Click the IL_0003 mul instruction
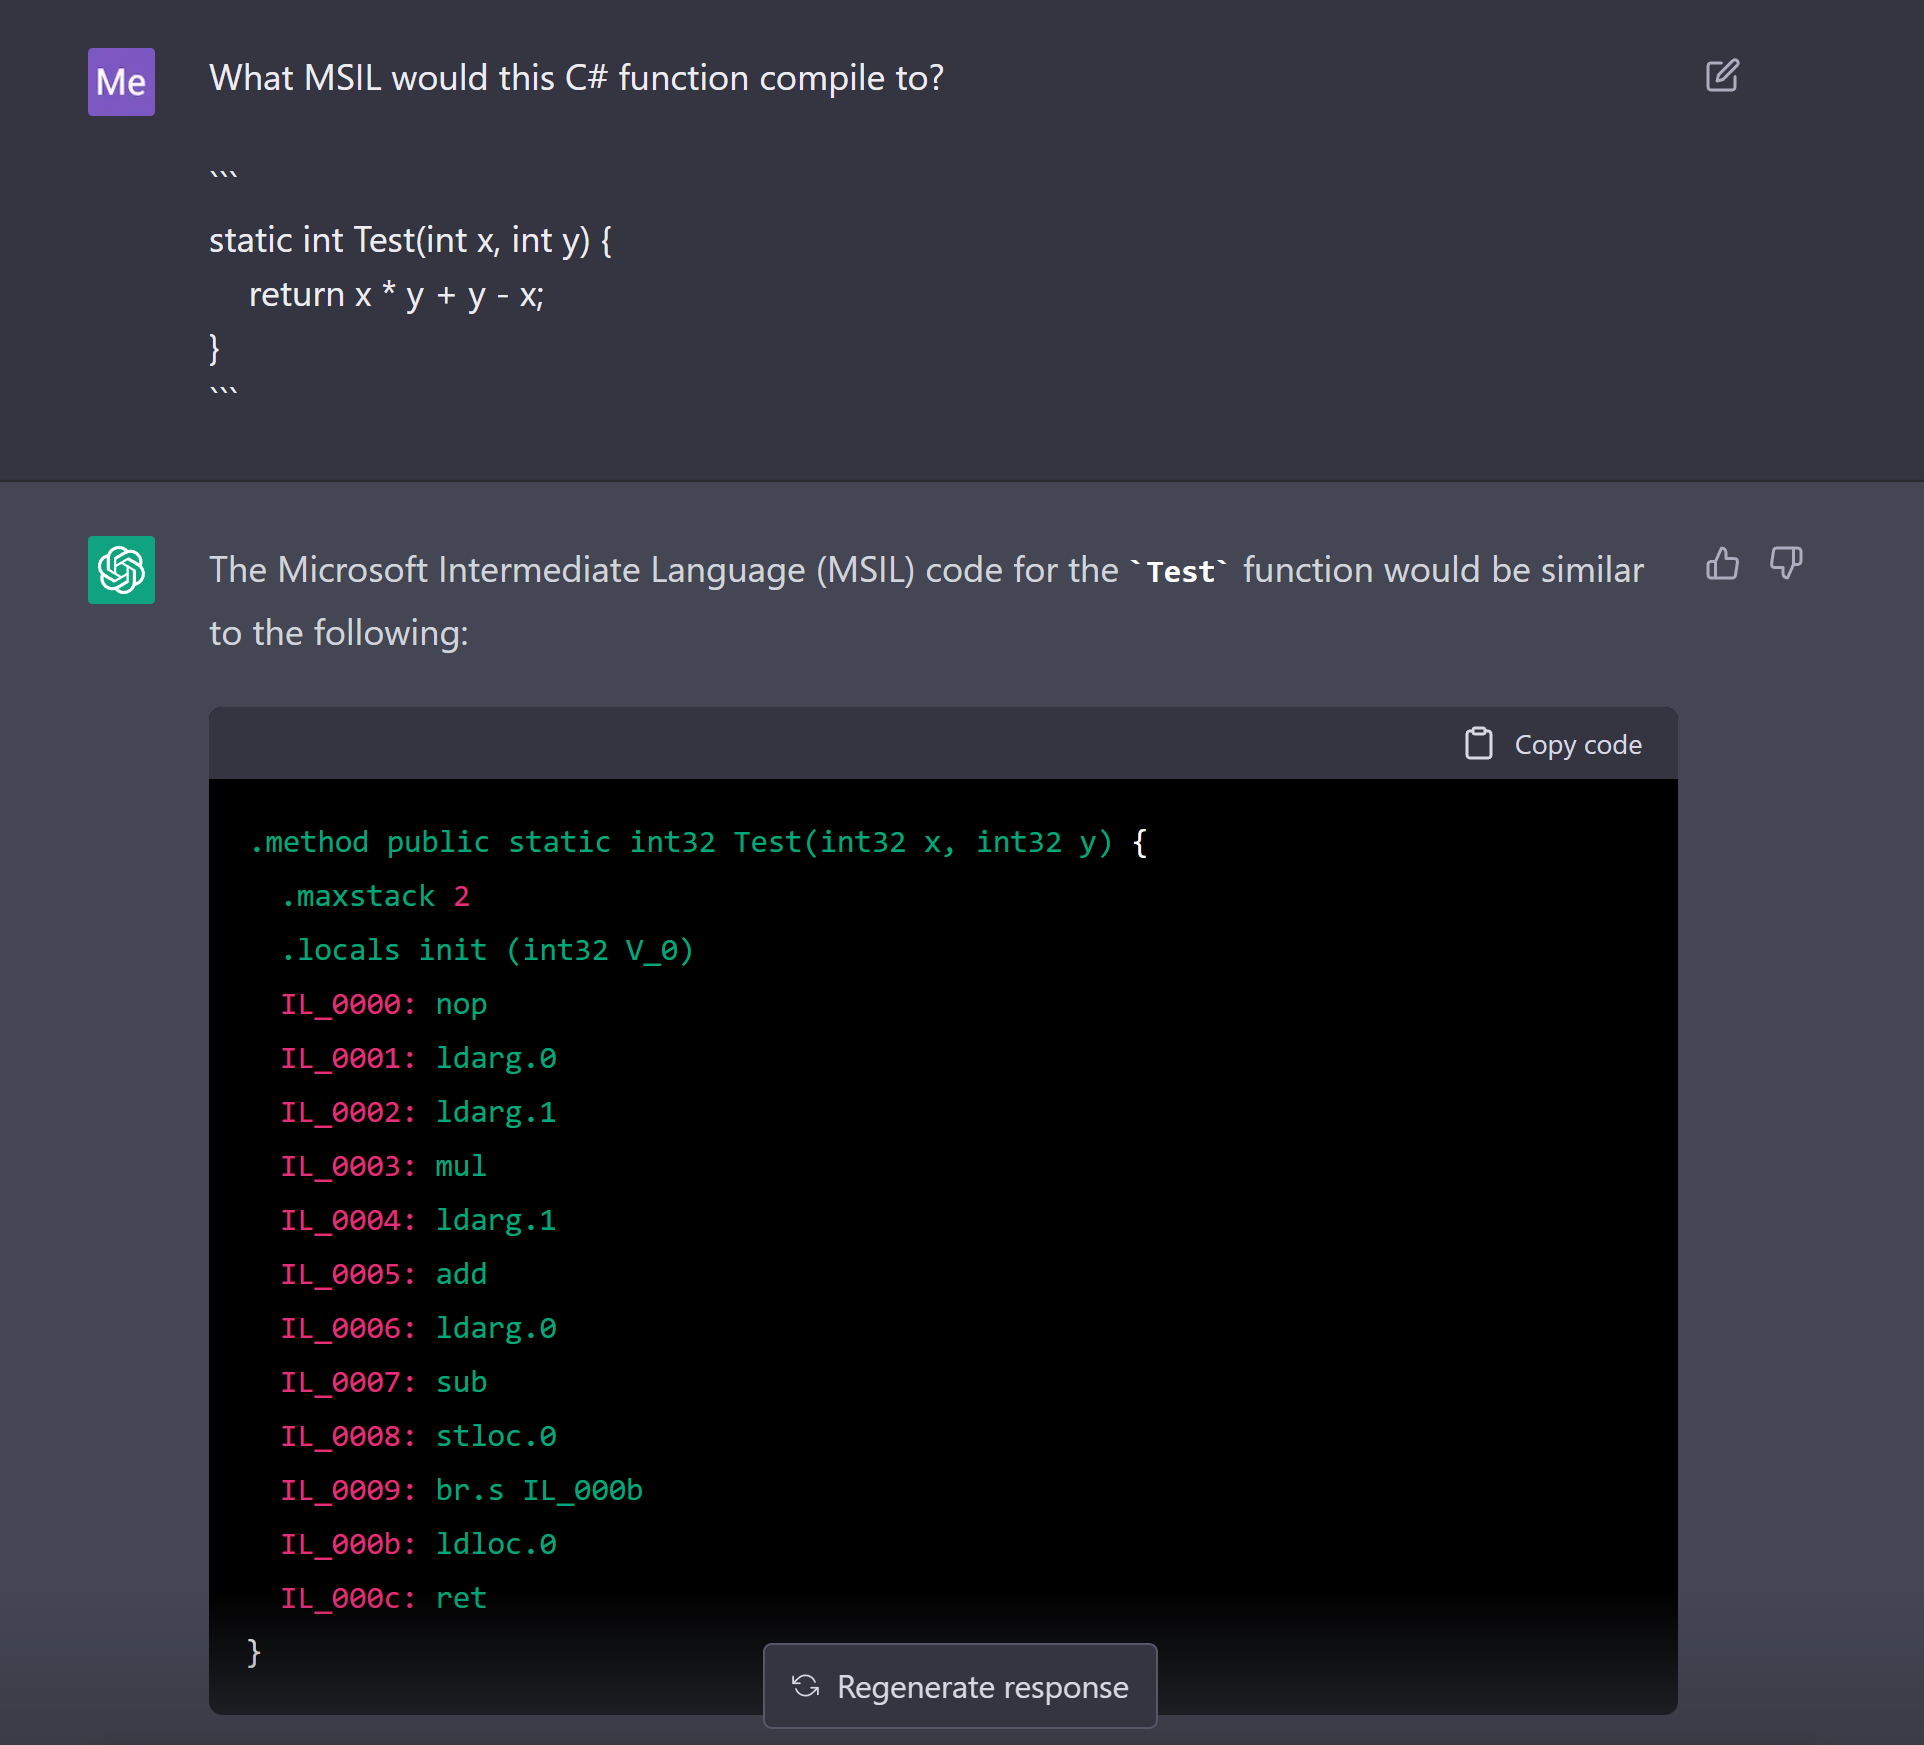1924x1745 pixels. click(x=383, y=1166)
